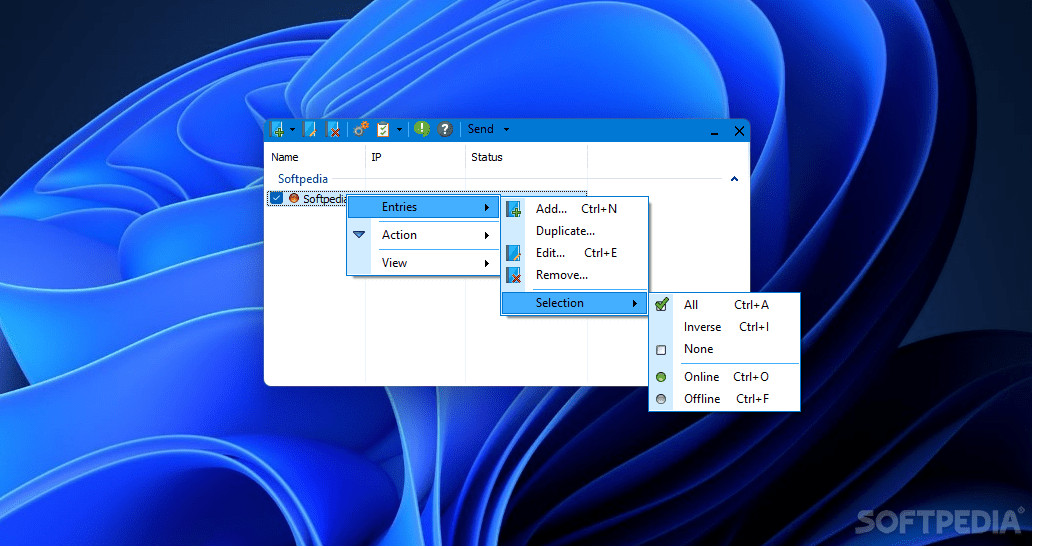Click the Edit entry pencil toolbar icon
Viewport: 1040px width, 549px height.
pos(310,130)
